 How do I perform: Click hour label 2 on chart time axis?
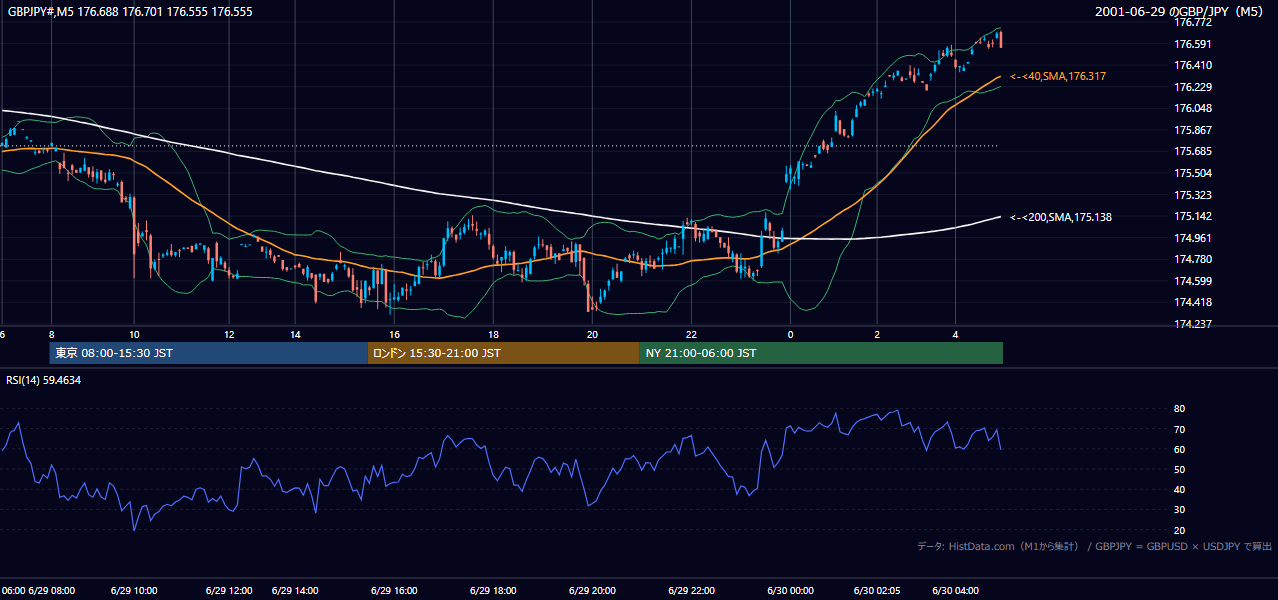pos(876,334)
